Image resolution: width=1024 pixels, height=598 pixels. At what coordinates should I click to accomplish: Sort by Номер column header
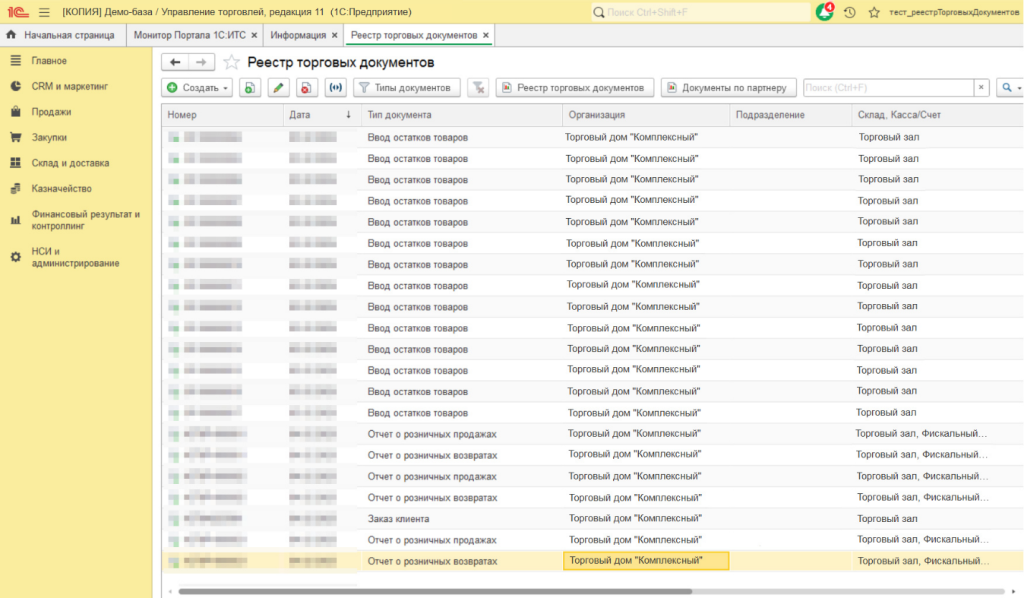point(222,115)
